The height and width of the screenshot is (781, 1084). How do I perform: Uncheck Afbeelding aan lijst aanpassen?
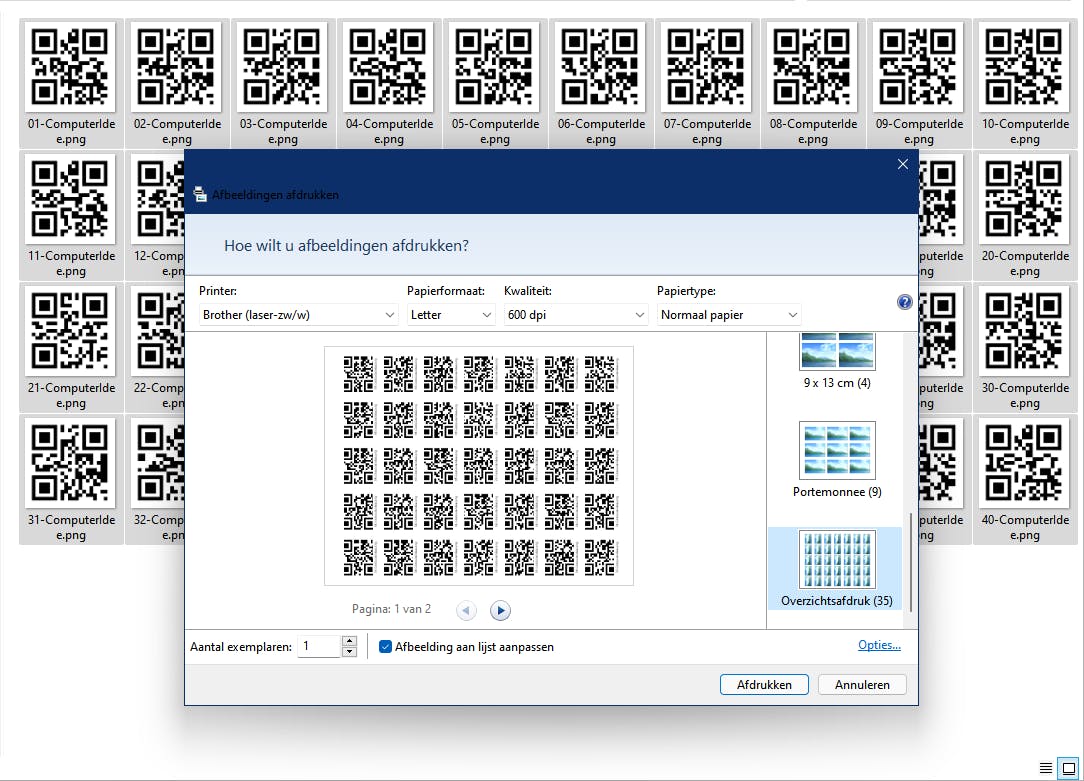tap(386, 647)
